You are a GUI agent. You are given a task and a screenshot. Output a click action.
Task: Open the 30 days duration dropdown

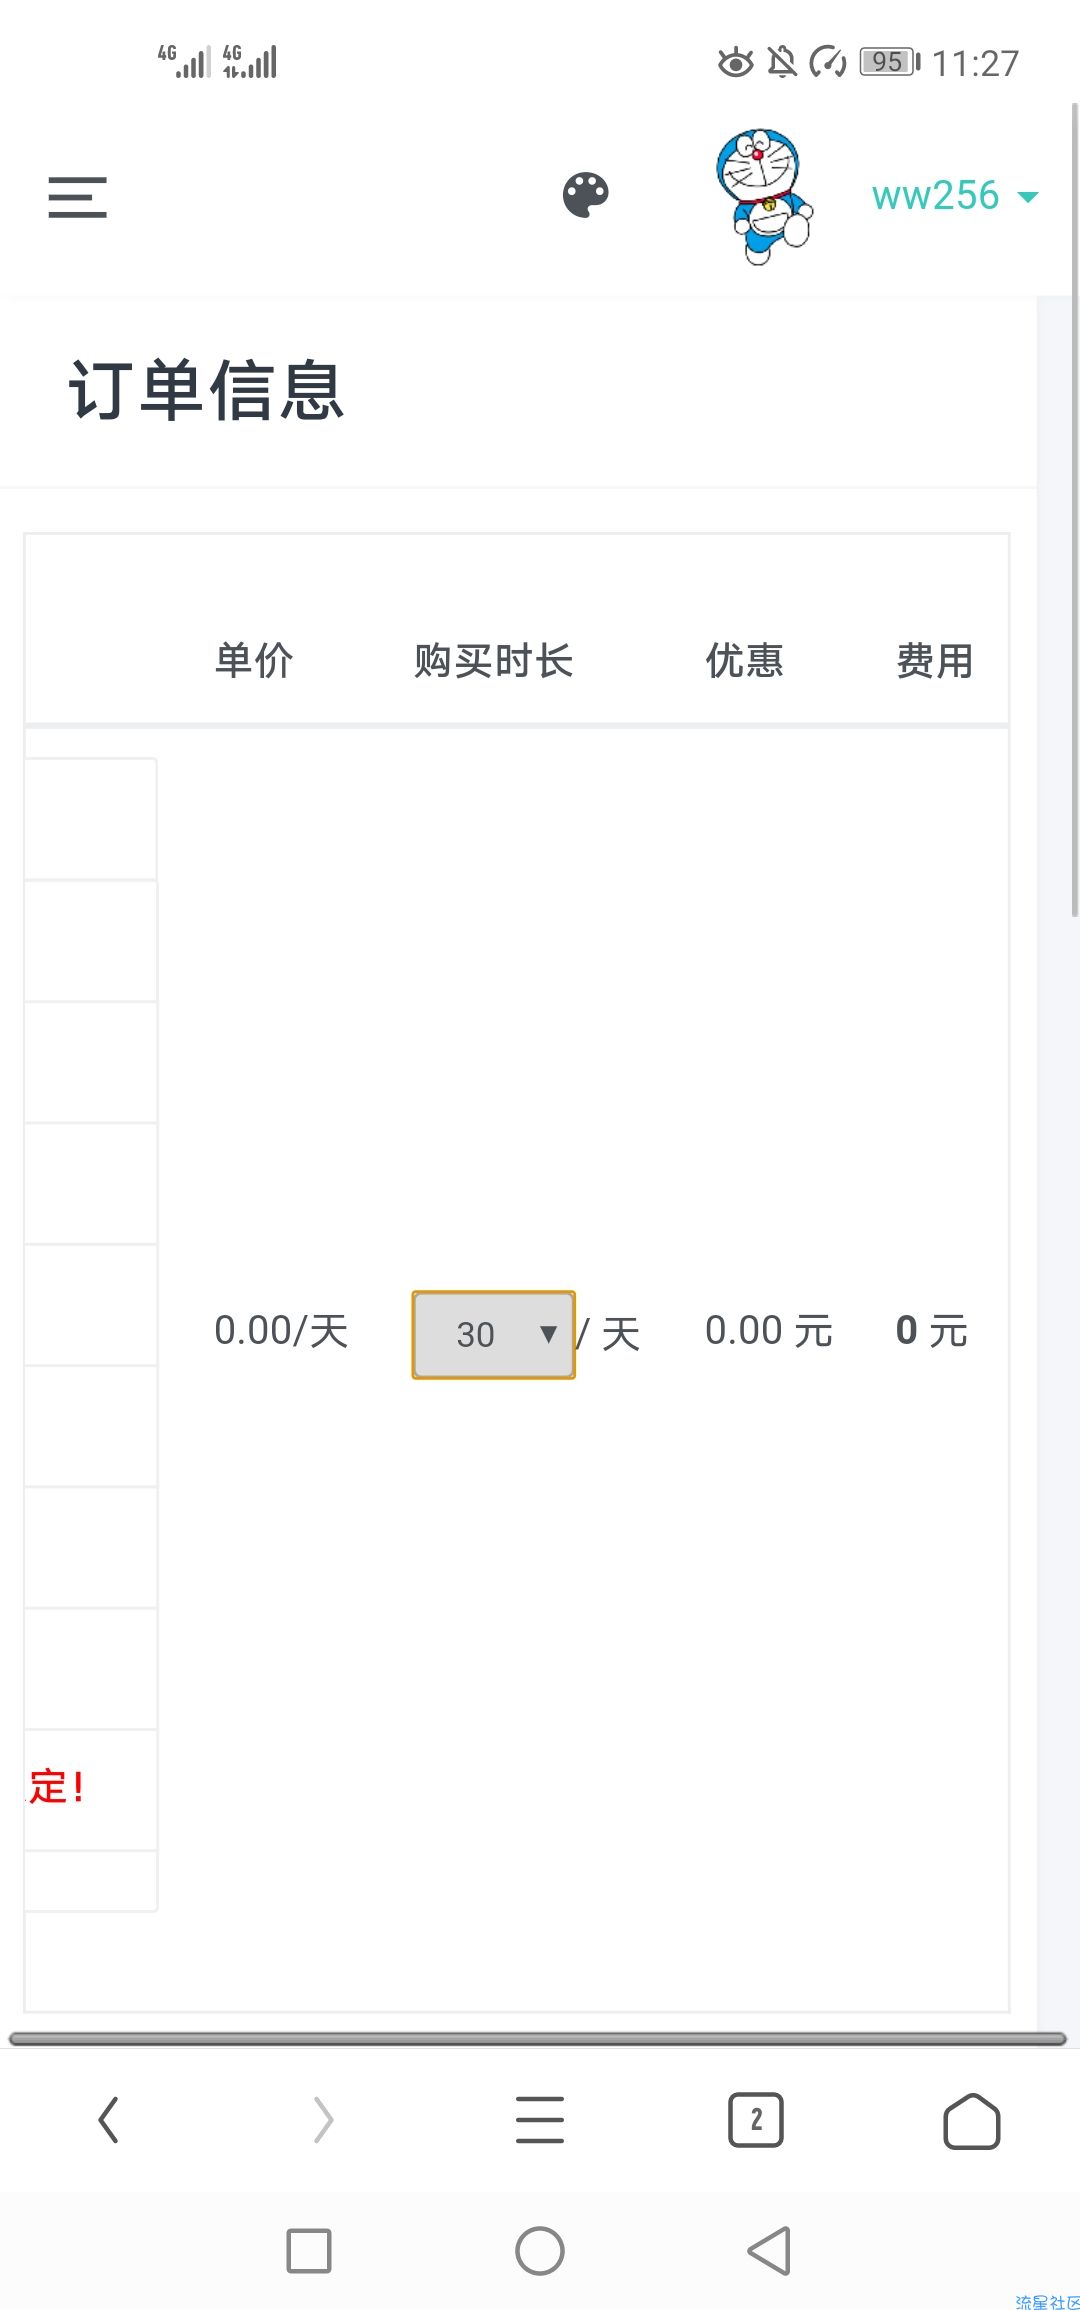click(x=494, y=1335)
